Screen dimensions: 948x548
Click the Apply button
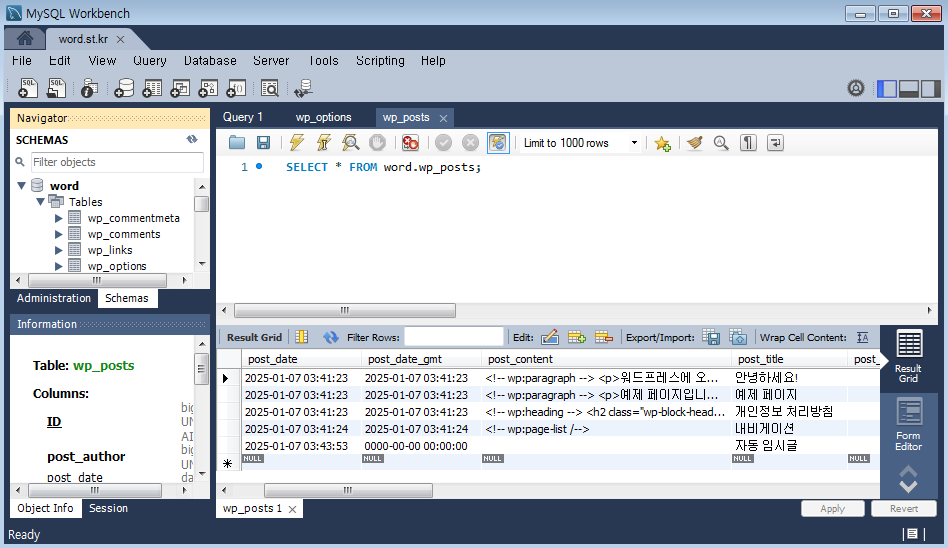[832, 509]
